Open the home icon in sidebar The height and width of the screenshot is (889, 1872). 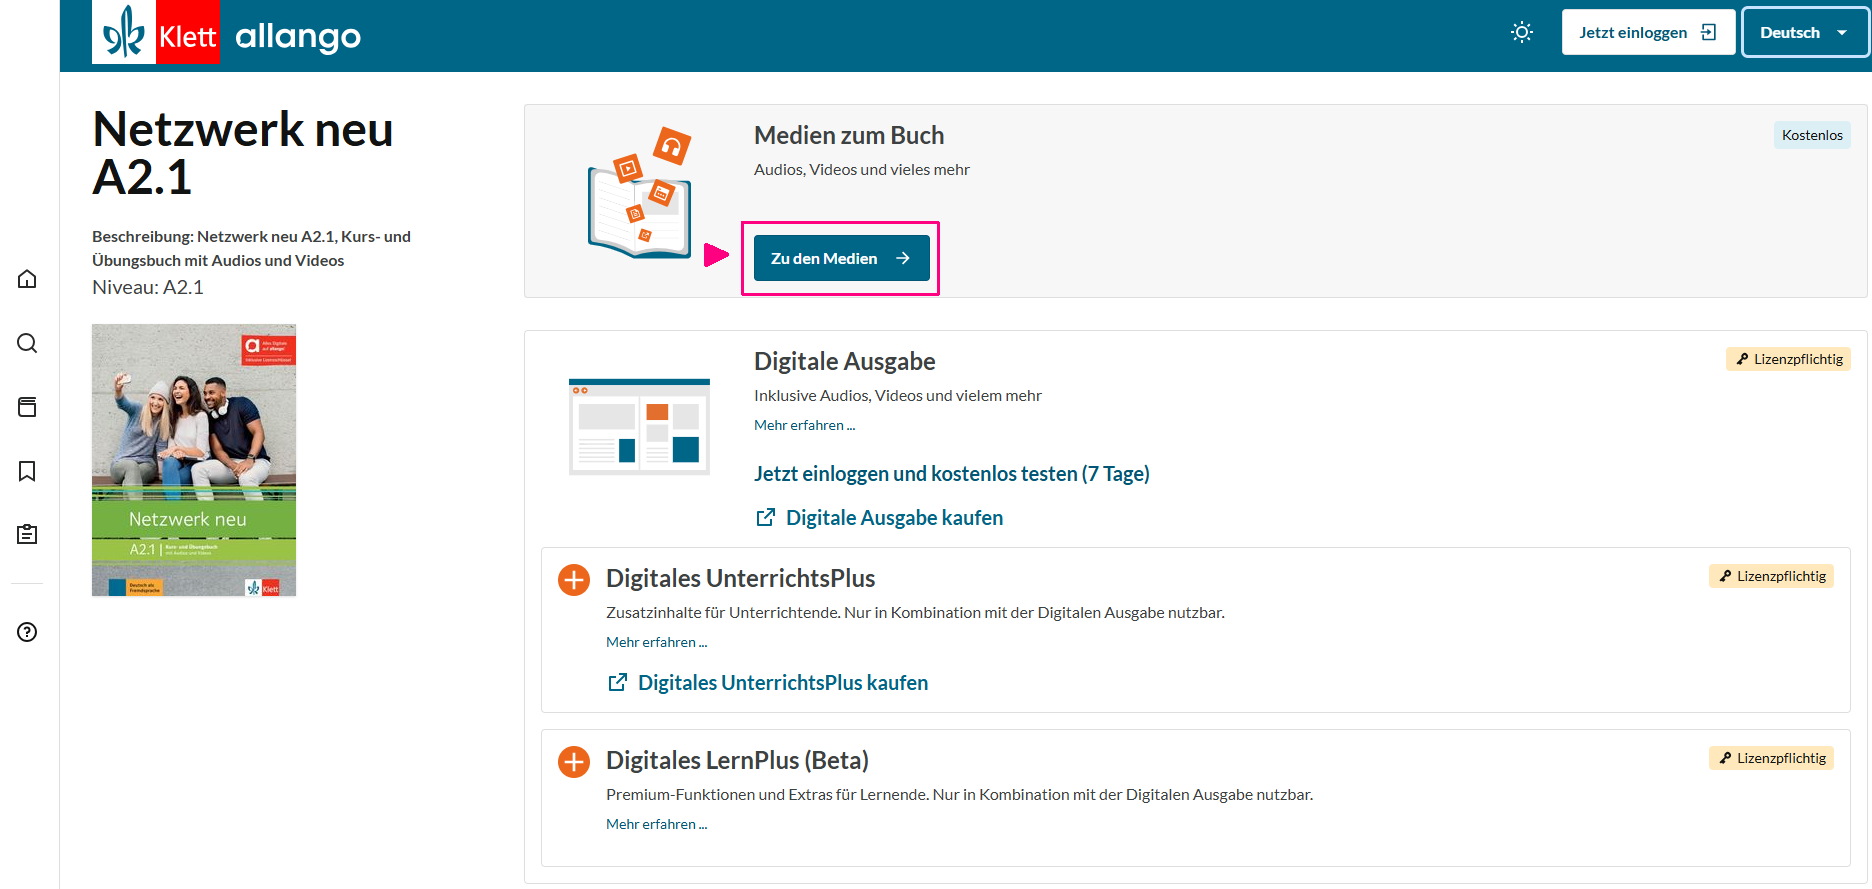(27, 279)
